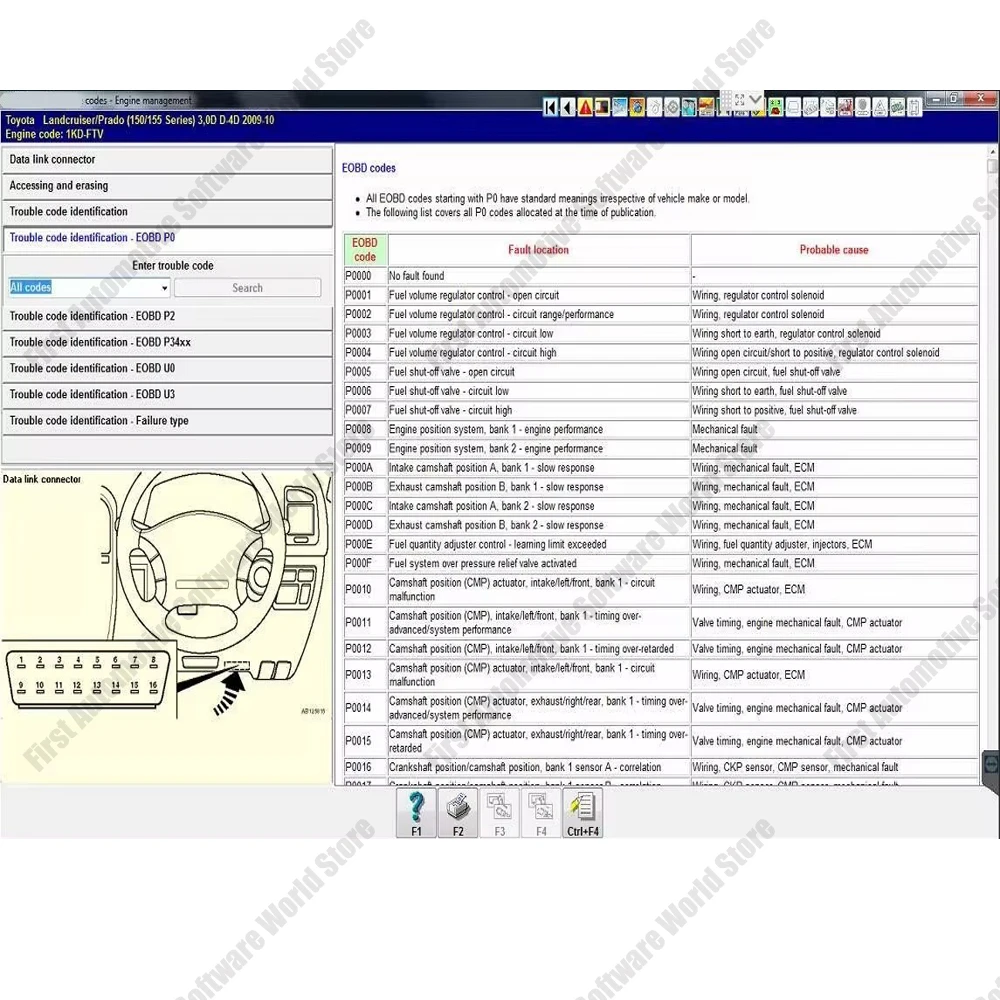Screen dimensions: 1000x1000
Task: Click the outlined triangle toolbar icon
Action: (879, 108)
